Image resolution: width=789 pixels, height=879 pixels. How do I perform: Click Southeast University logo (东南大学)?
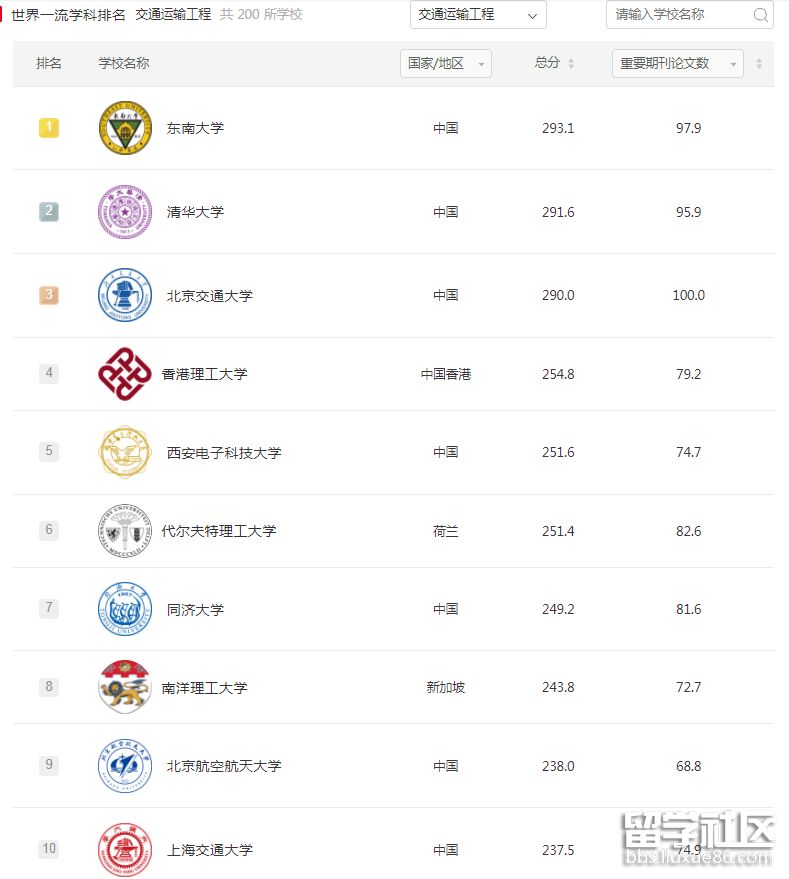(125, 128)
